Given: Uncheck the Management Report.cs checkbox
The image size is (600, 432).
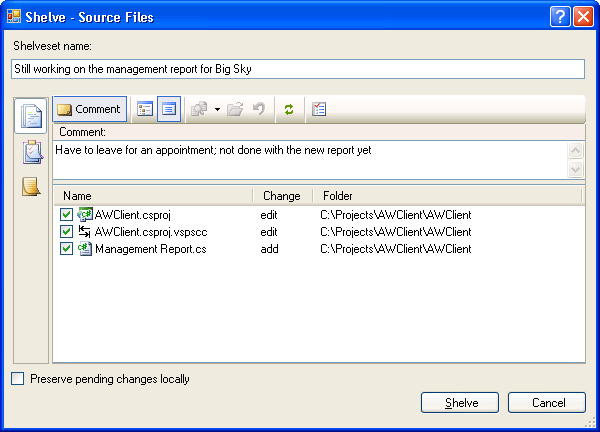Looking at the screenshot, I should tap(66, 249).
